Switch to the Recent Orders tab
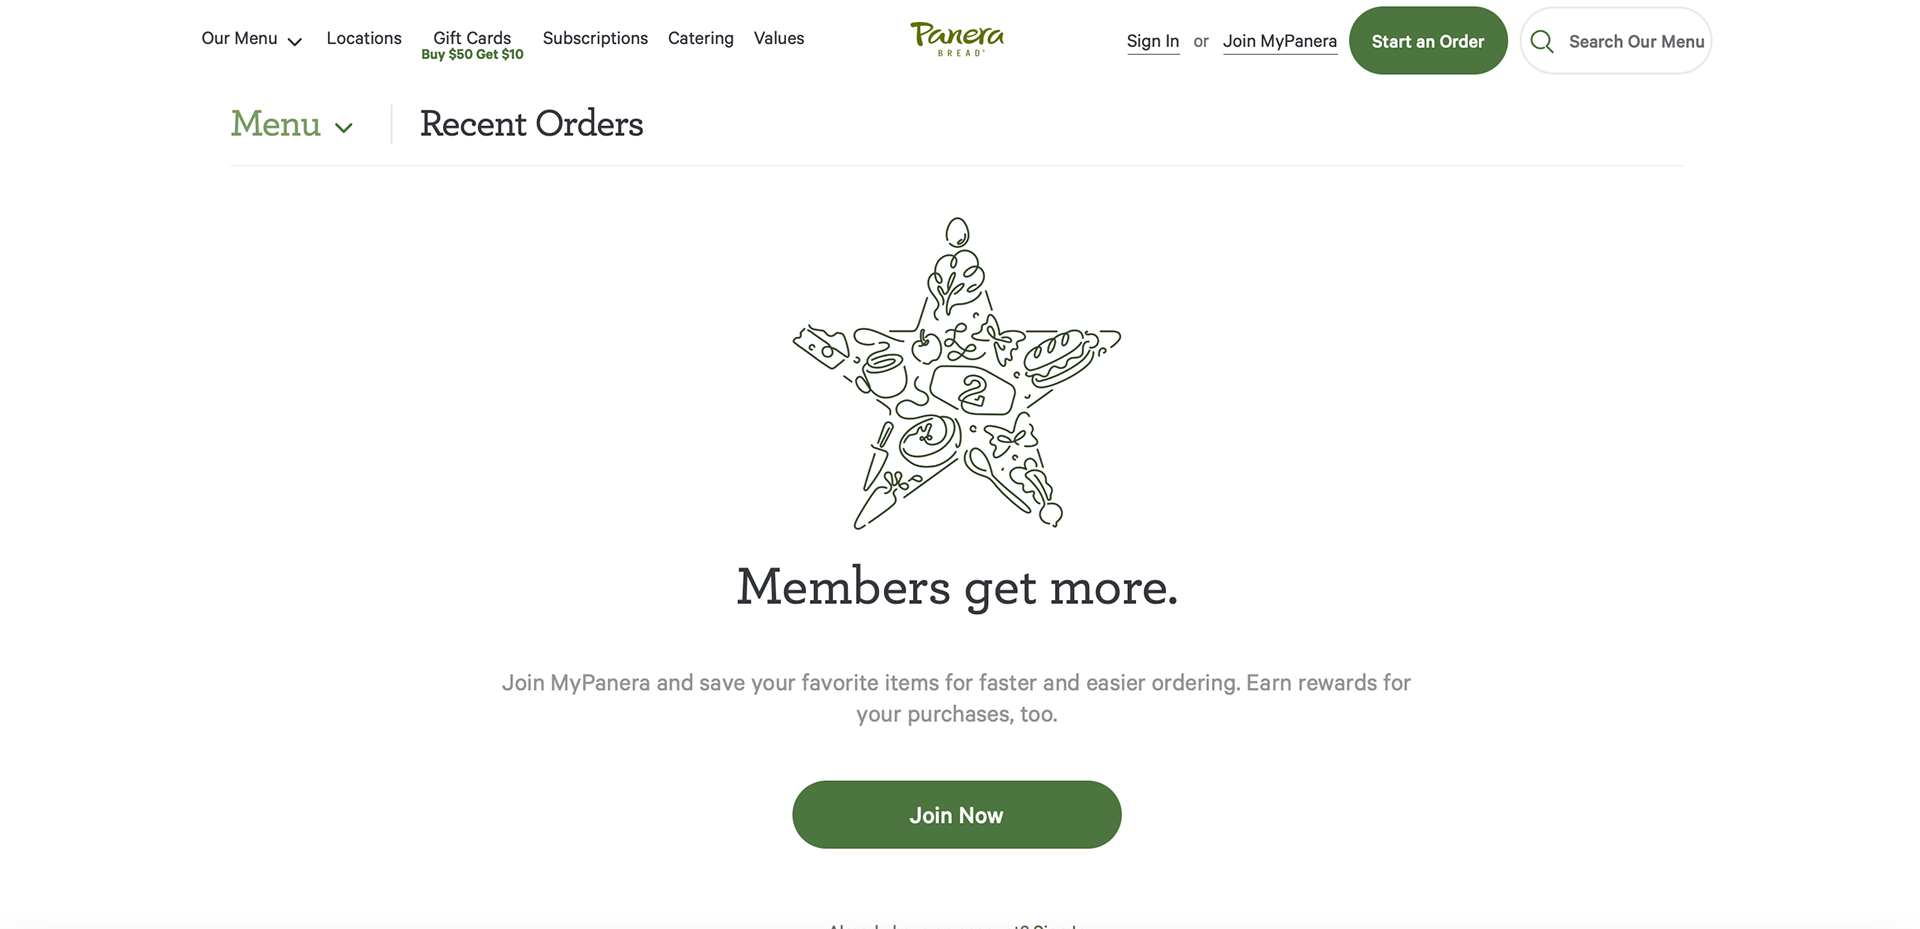 click(531, 124)
